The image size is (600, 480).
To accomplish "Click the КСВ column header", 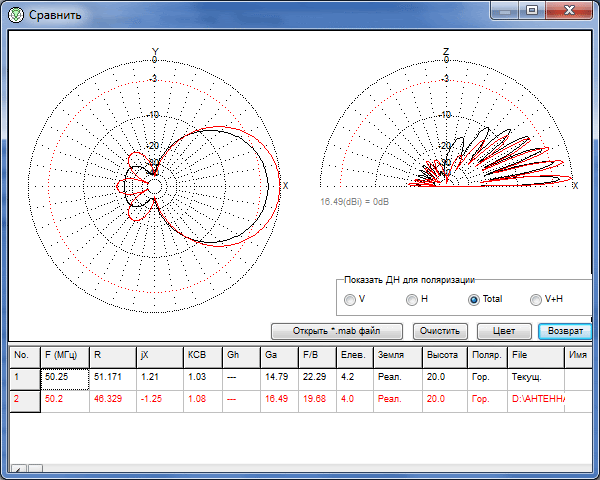I will click(203, 357).
